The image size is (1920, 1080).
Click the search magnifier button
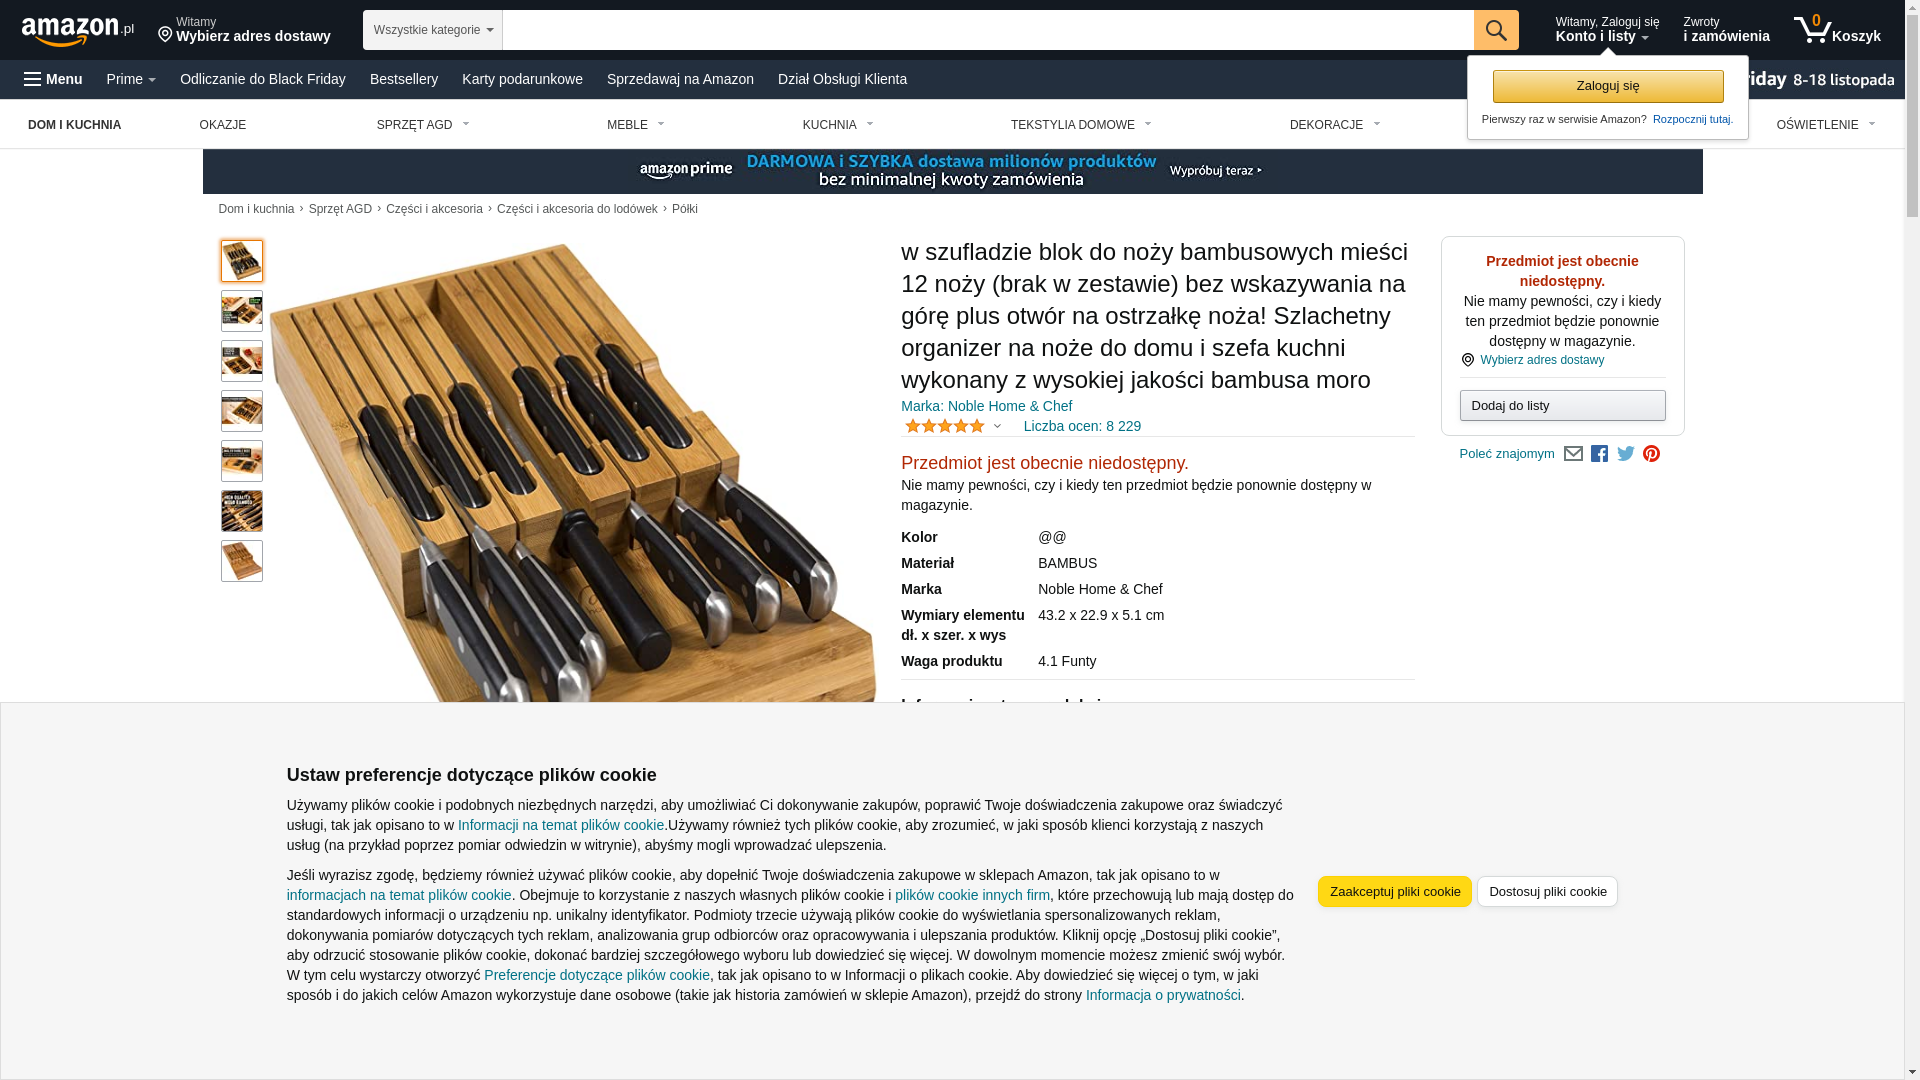tap(1495, 30)
